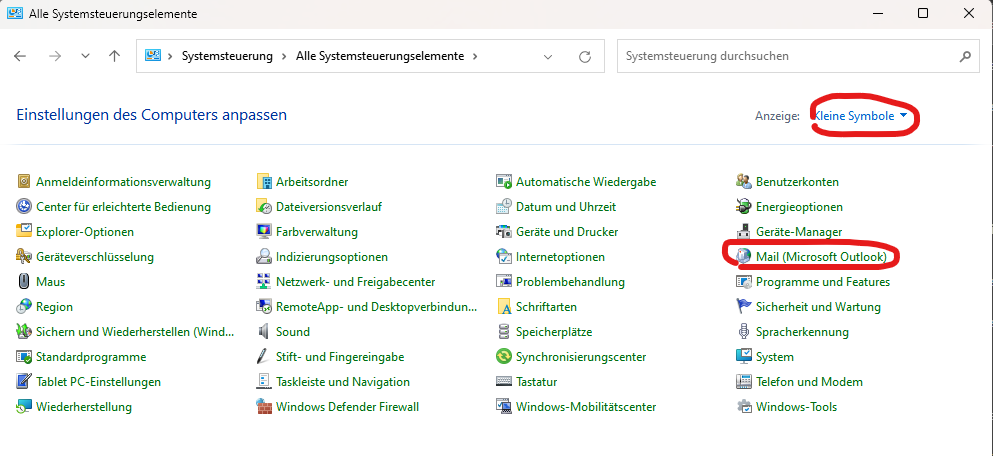Click the Geräte-Manager icon
The height and width of the screenshot is (456, 993).
pyautogui.click(x=743, y=232)
